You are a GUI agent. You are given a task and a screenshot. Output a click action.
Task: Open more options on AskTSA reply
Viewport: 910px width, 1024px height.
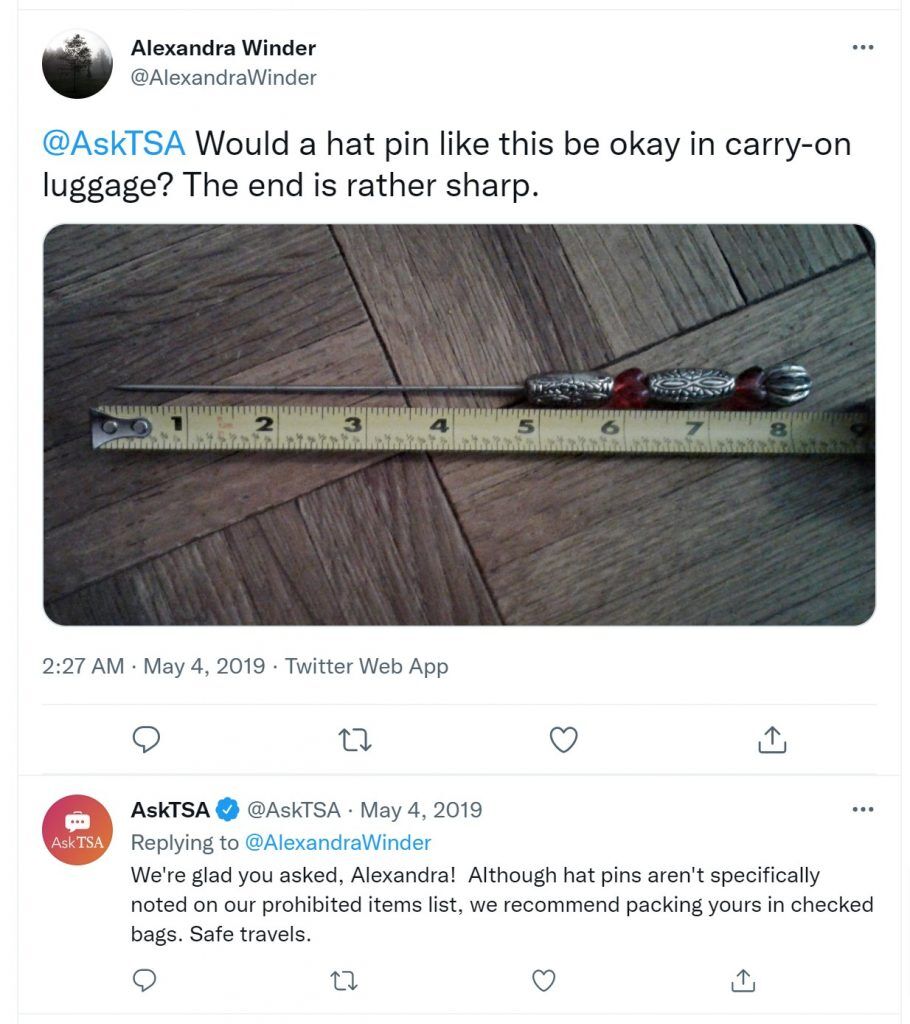[x=863, y=809]
